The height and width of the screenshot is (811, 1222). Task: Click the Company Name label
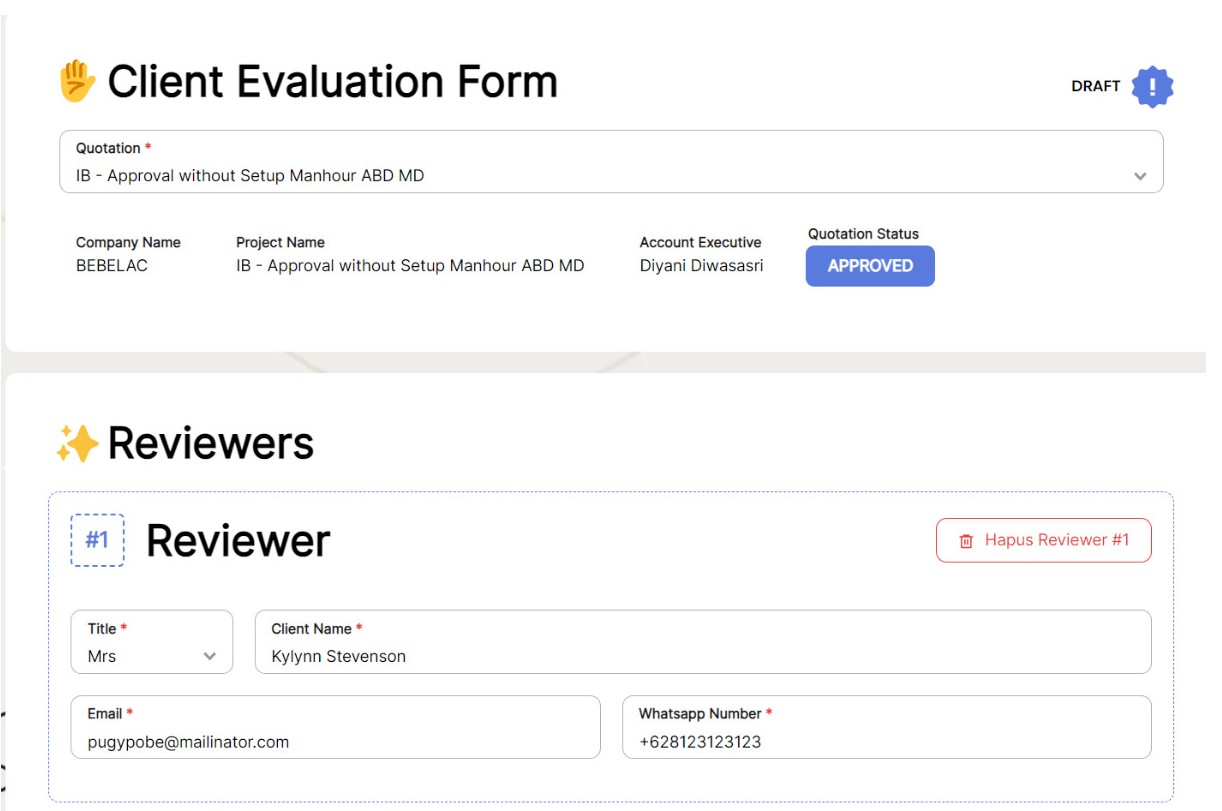(128, 242)
